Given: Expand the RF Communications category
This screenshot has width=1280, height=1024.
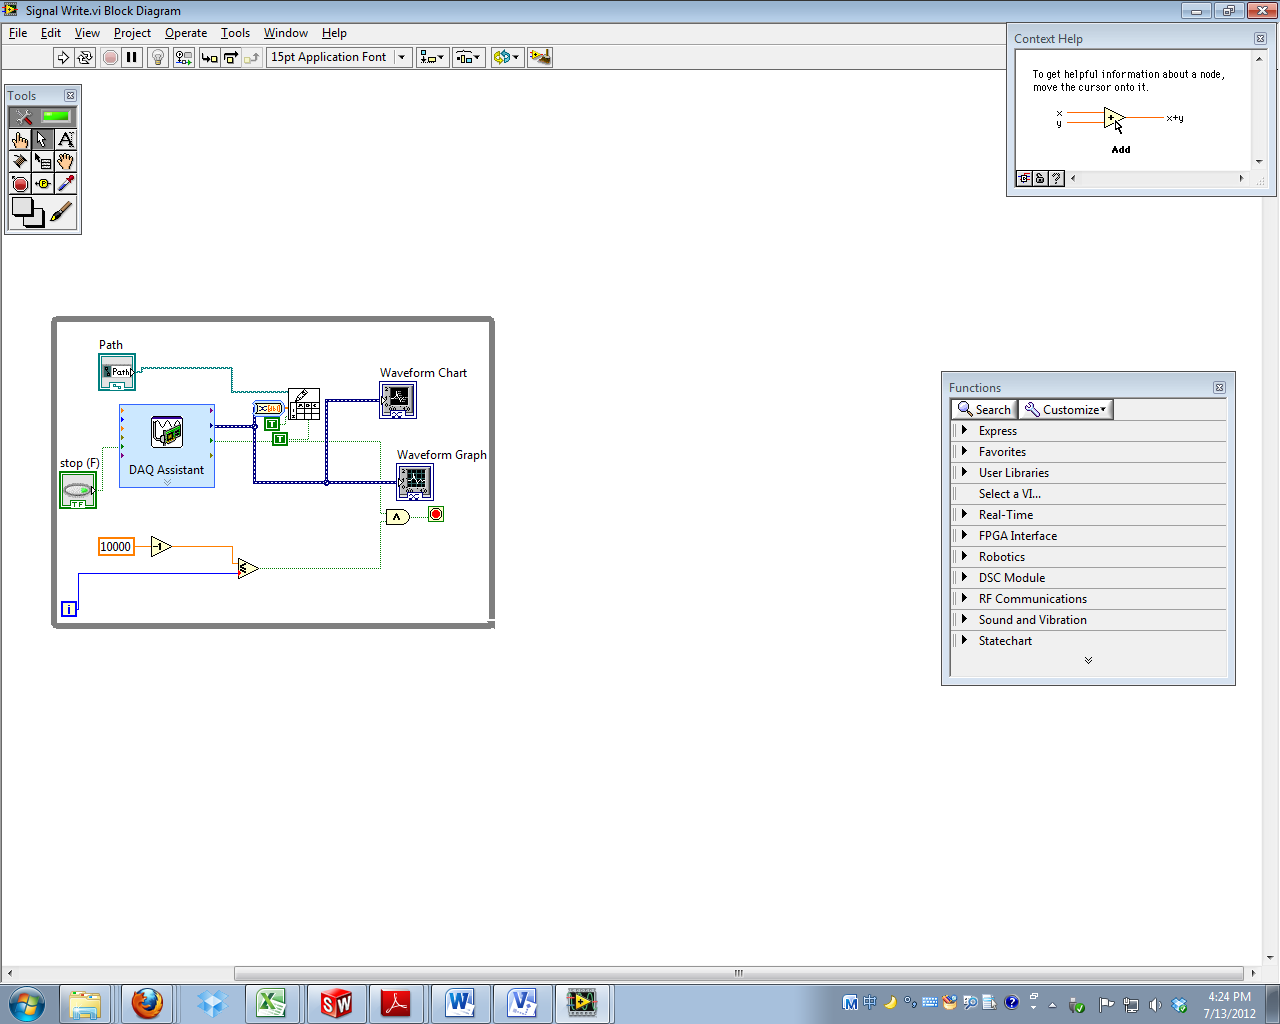Looking at the screenshot, I should tap(1089, 599).
